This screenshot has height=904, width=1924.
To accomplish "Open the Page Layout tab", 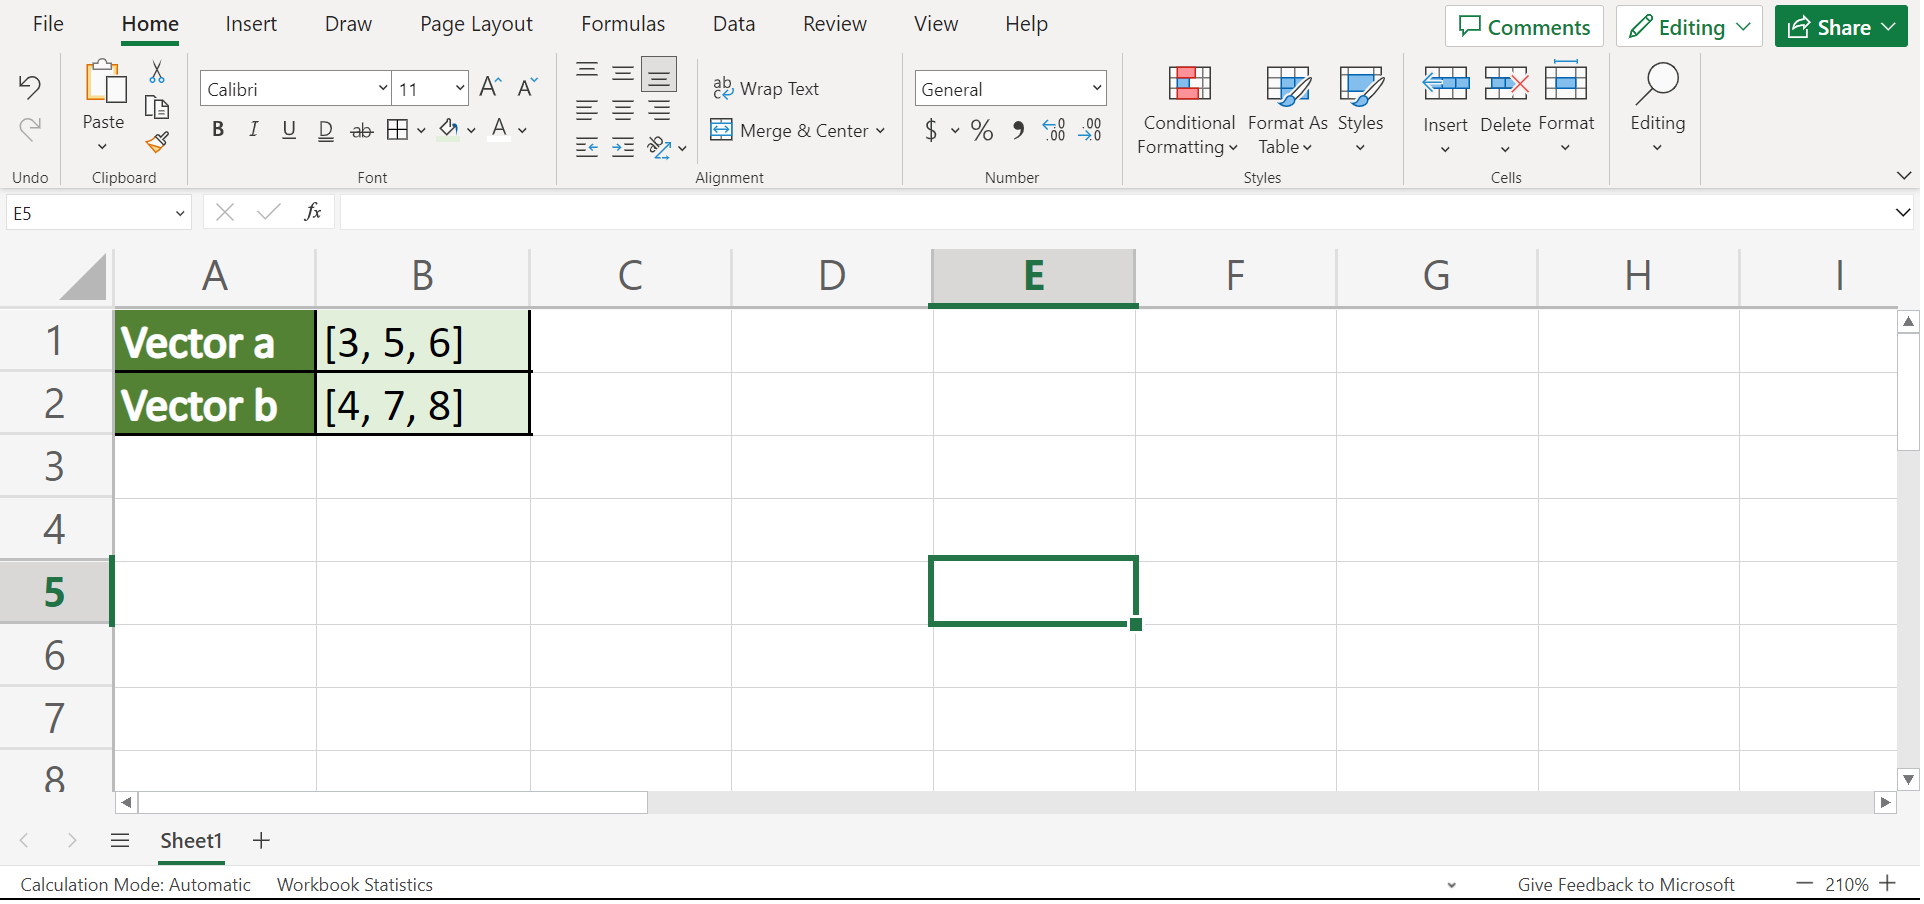I will pyautogui.click(x=476, y=24).
